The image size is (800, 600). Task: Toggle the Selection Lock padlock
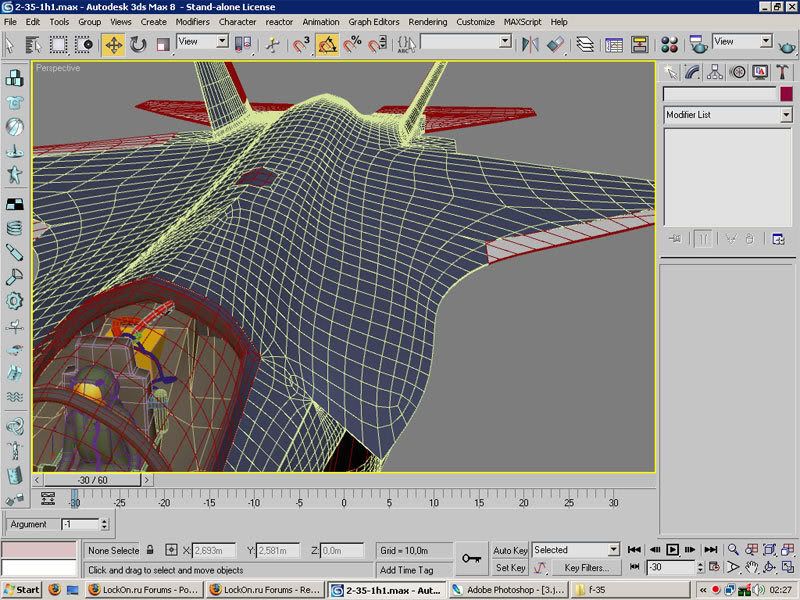coord(150,550)
